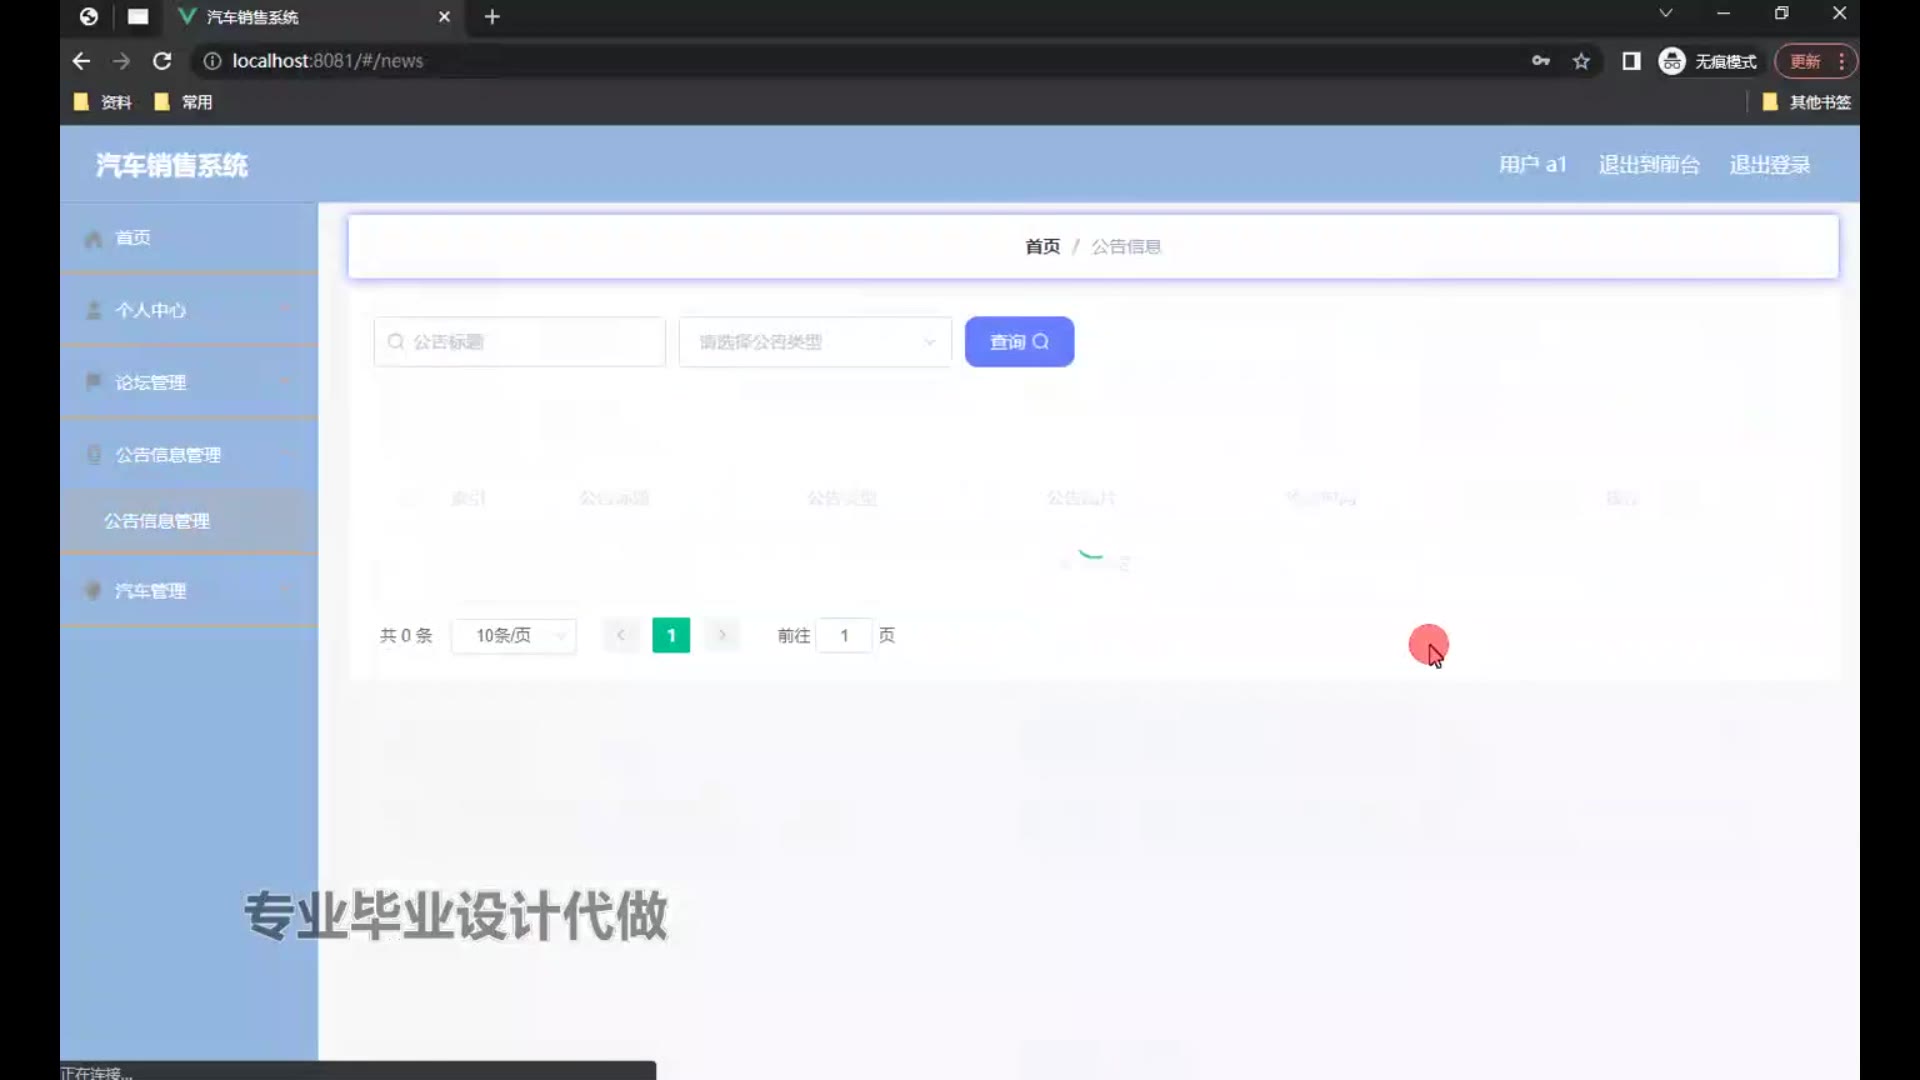Open the 首页 sidebar menu item

189,238
